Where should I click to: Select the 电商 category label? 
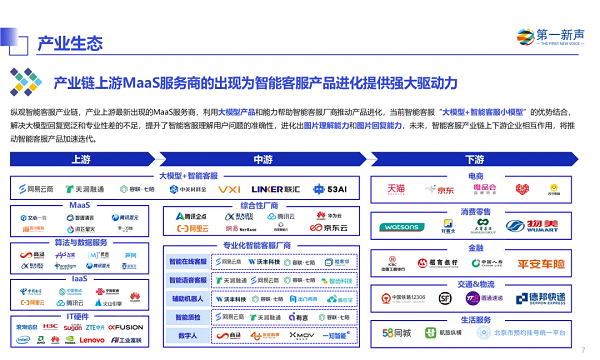tap(476, 176)
